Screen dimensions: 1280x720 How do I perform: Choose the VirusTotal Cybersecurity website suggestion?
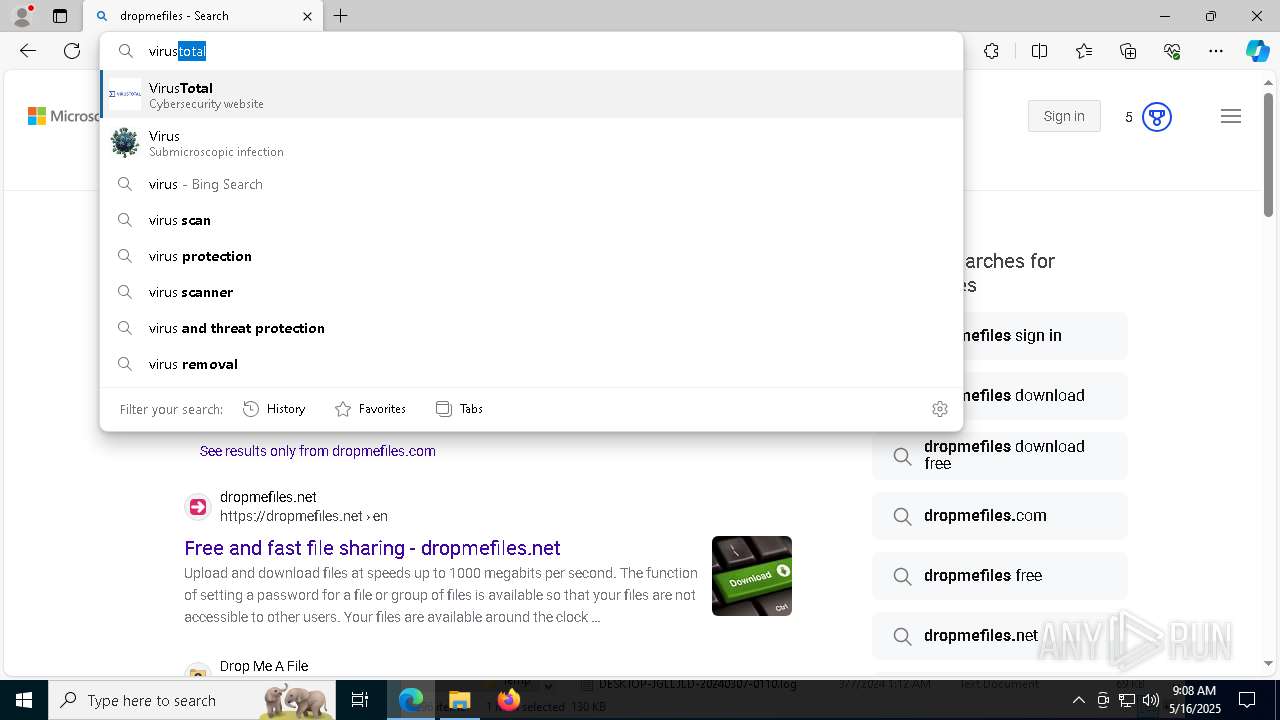531,94
